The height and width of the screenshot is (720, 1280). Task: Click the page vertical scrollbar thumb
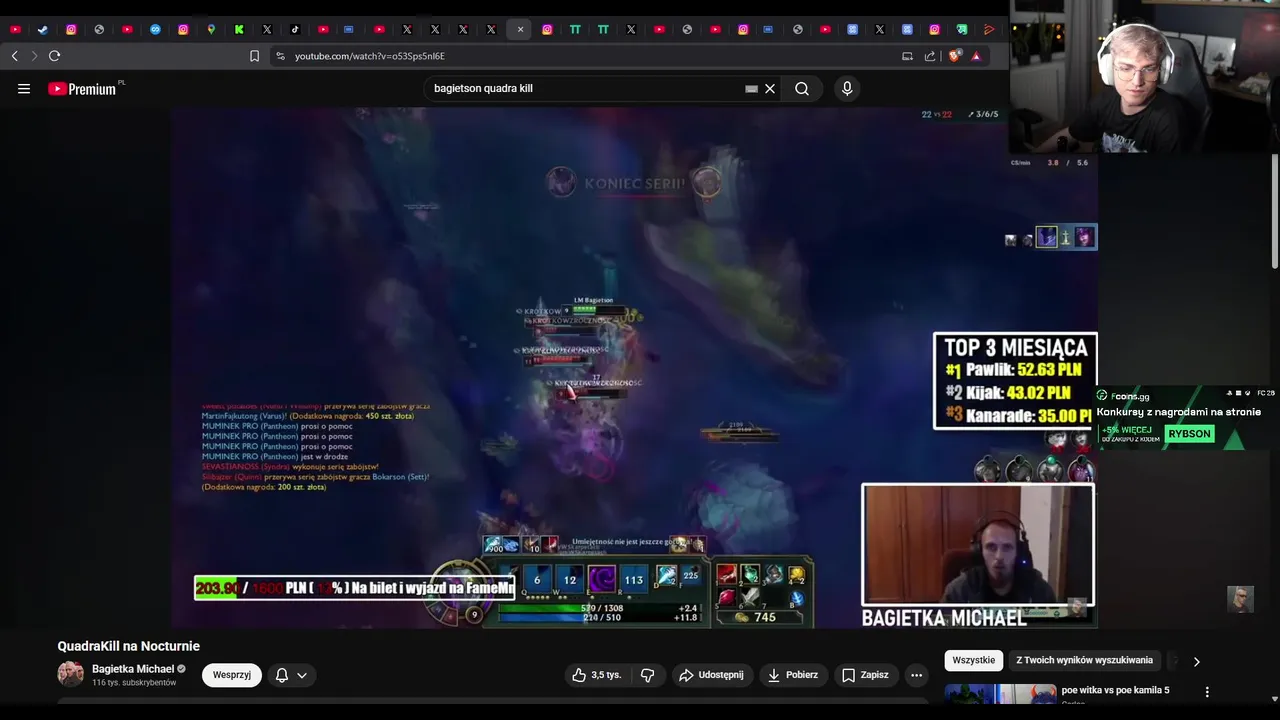pos(1274,211)
